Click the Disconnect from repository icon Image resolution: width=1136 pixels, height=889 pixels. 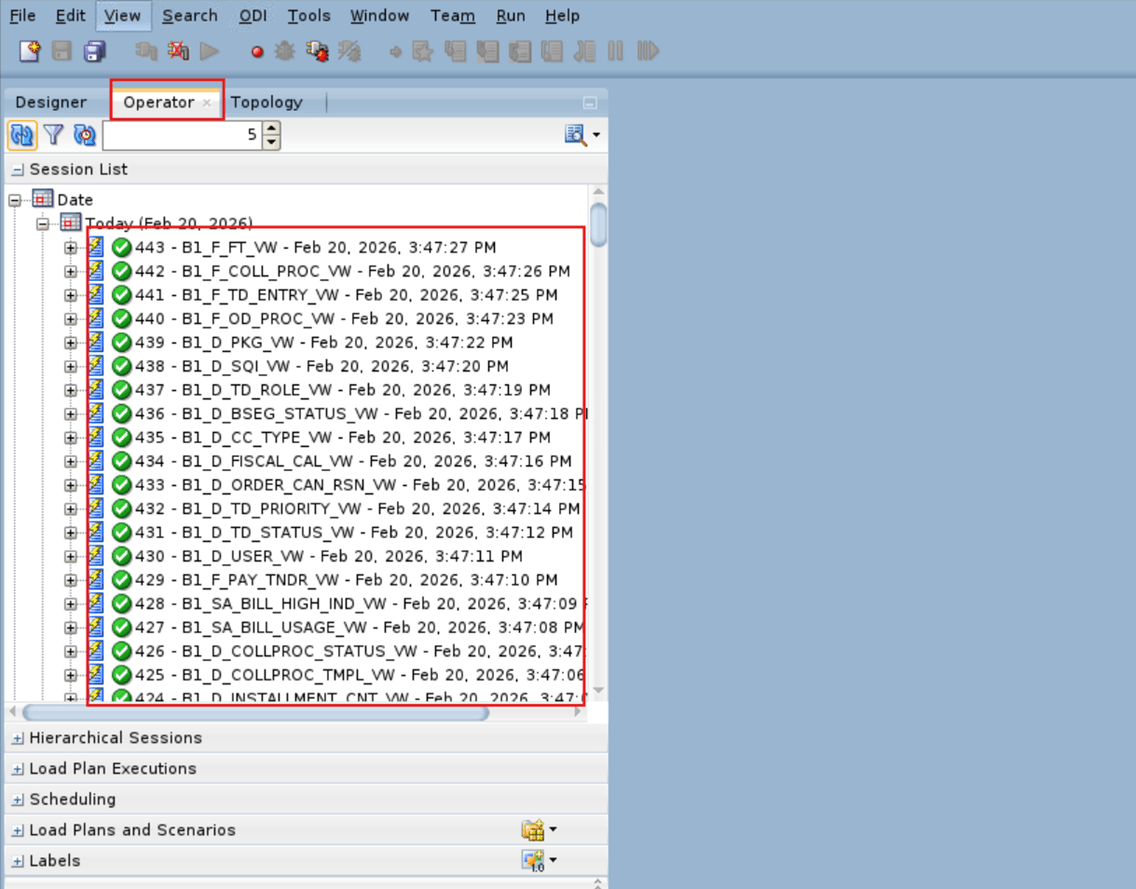click(x=178, y=51)
